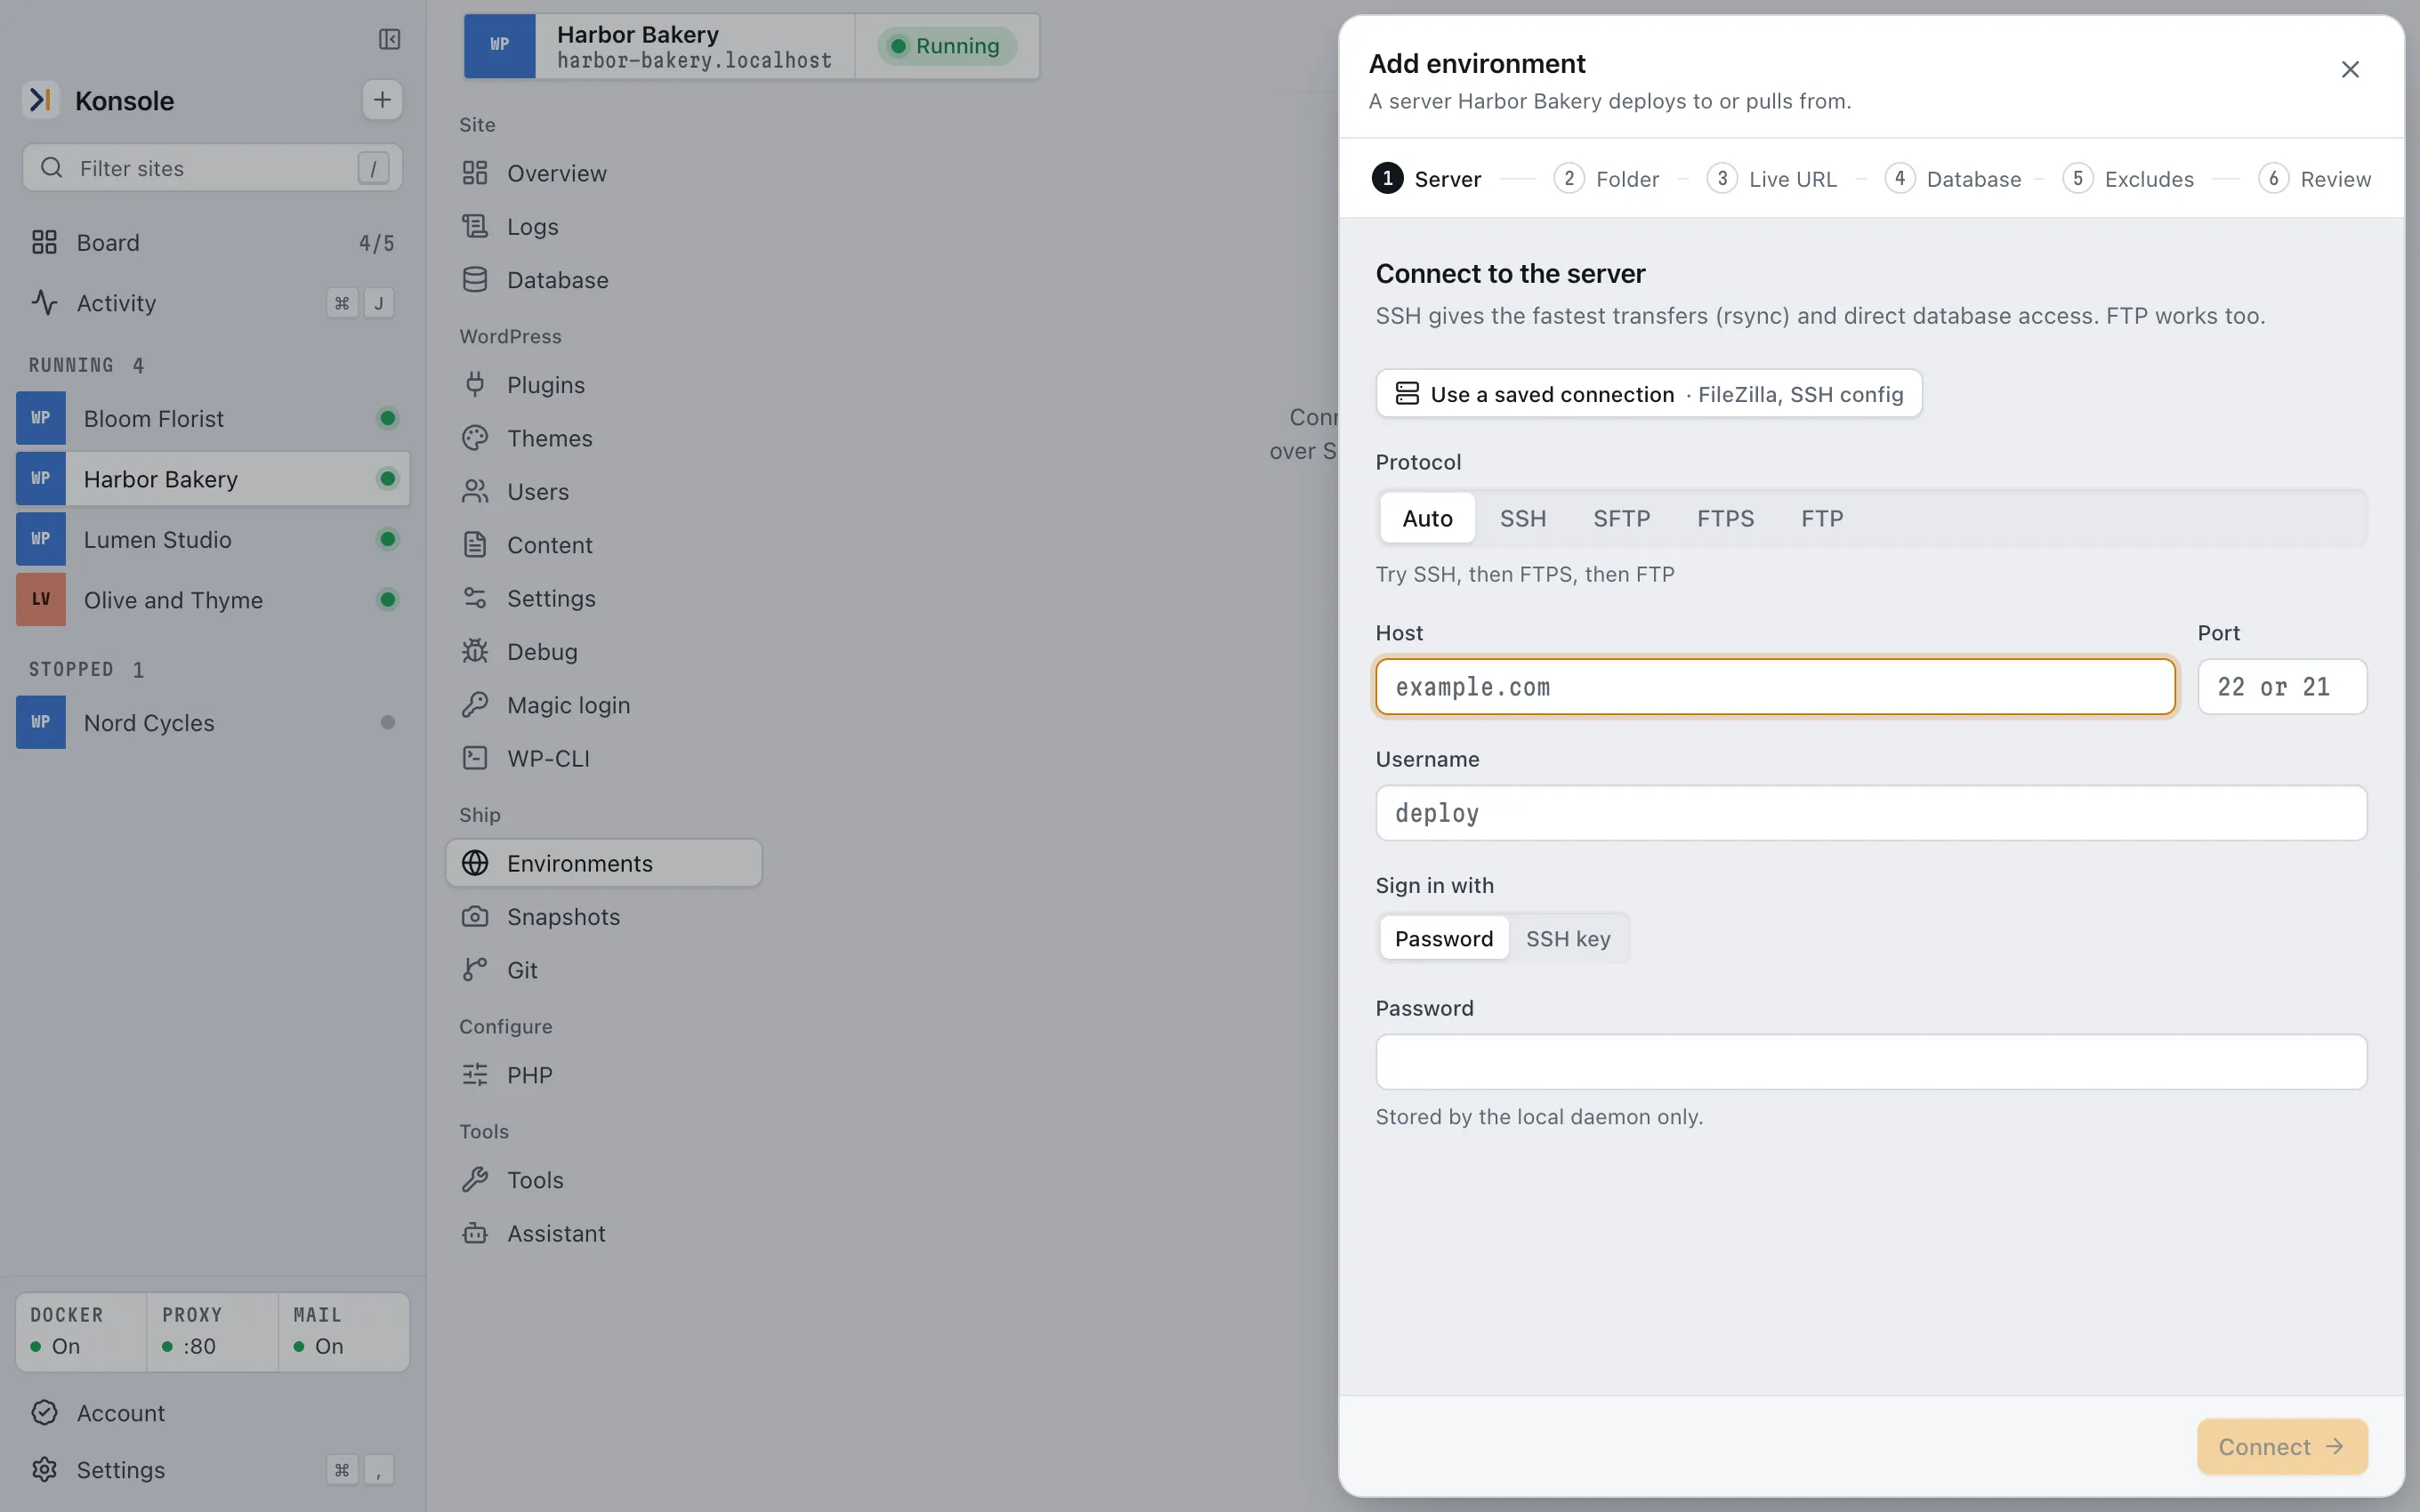Click the plus icon to add a site
This screenshot has height=1512, width=2420.
click(x=382, y=100)
